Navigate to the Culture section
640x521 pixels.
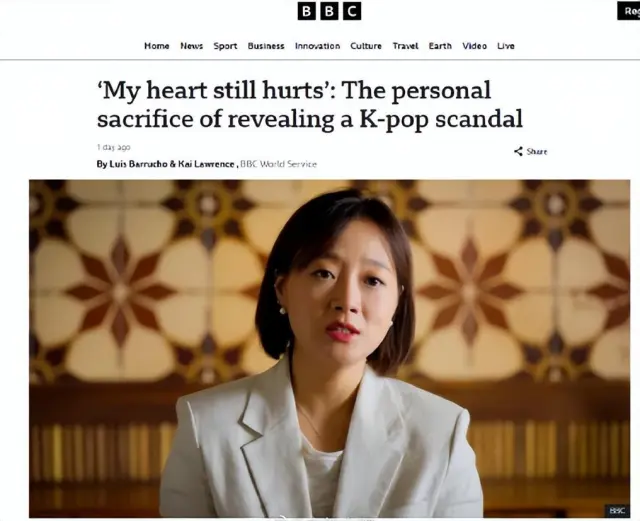tap(366, 46)
